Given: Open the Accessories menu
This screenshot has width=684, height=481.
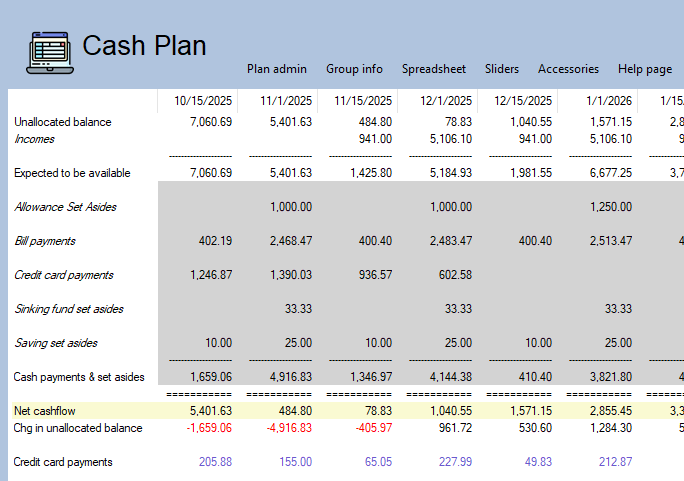Looking at the screenshot, I should click(x=568, y=69).
